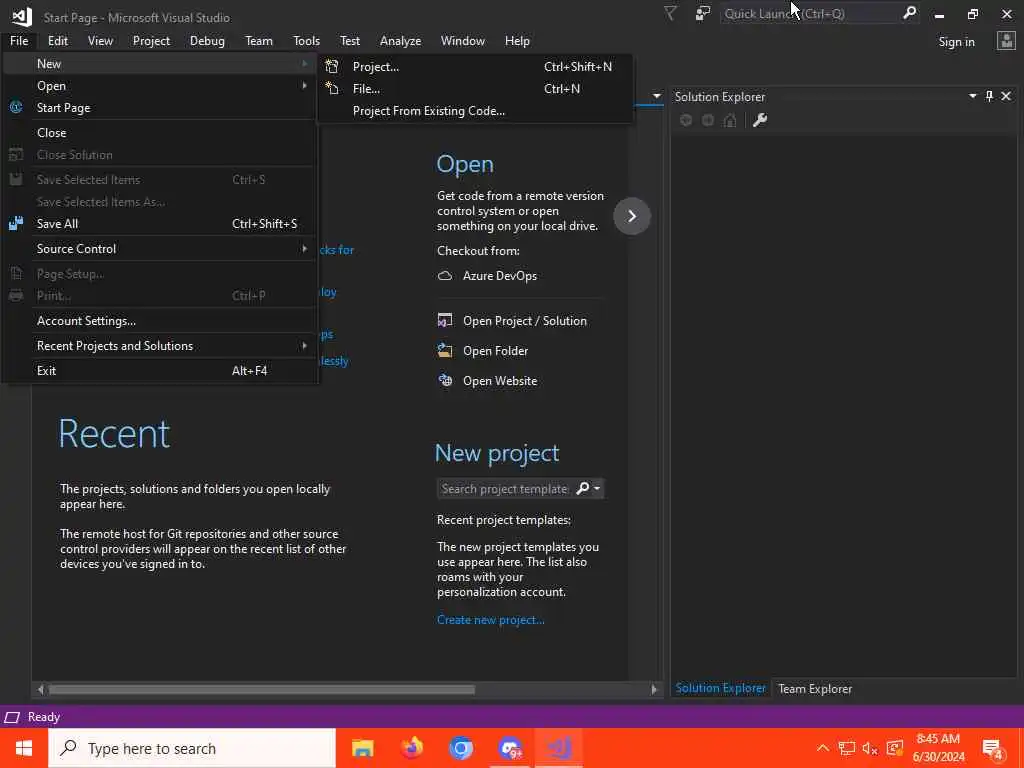Viewport: 1024px width, 768px height.
Task: Click the Solution Explorer Back arrow icon
Action: tap(686, 120)
